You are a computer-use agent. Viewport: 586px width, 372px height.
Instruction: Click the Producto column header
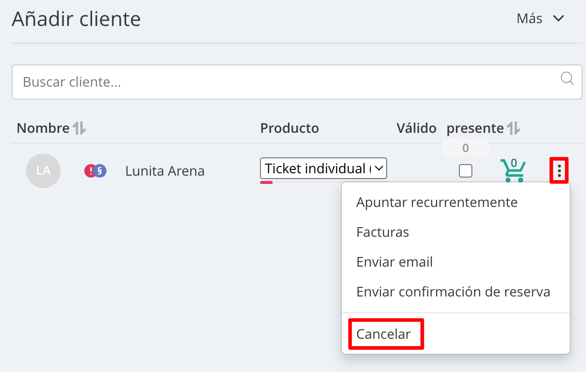[x=289, y=128]
